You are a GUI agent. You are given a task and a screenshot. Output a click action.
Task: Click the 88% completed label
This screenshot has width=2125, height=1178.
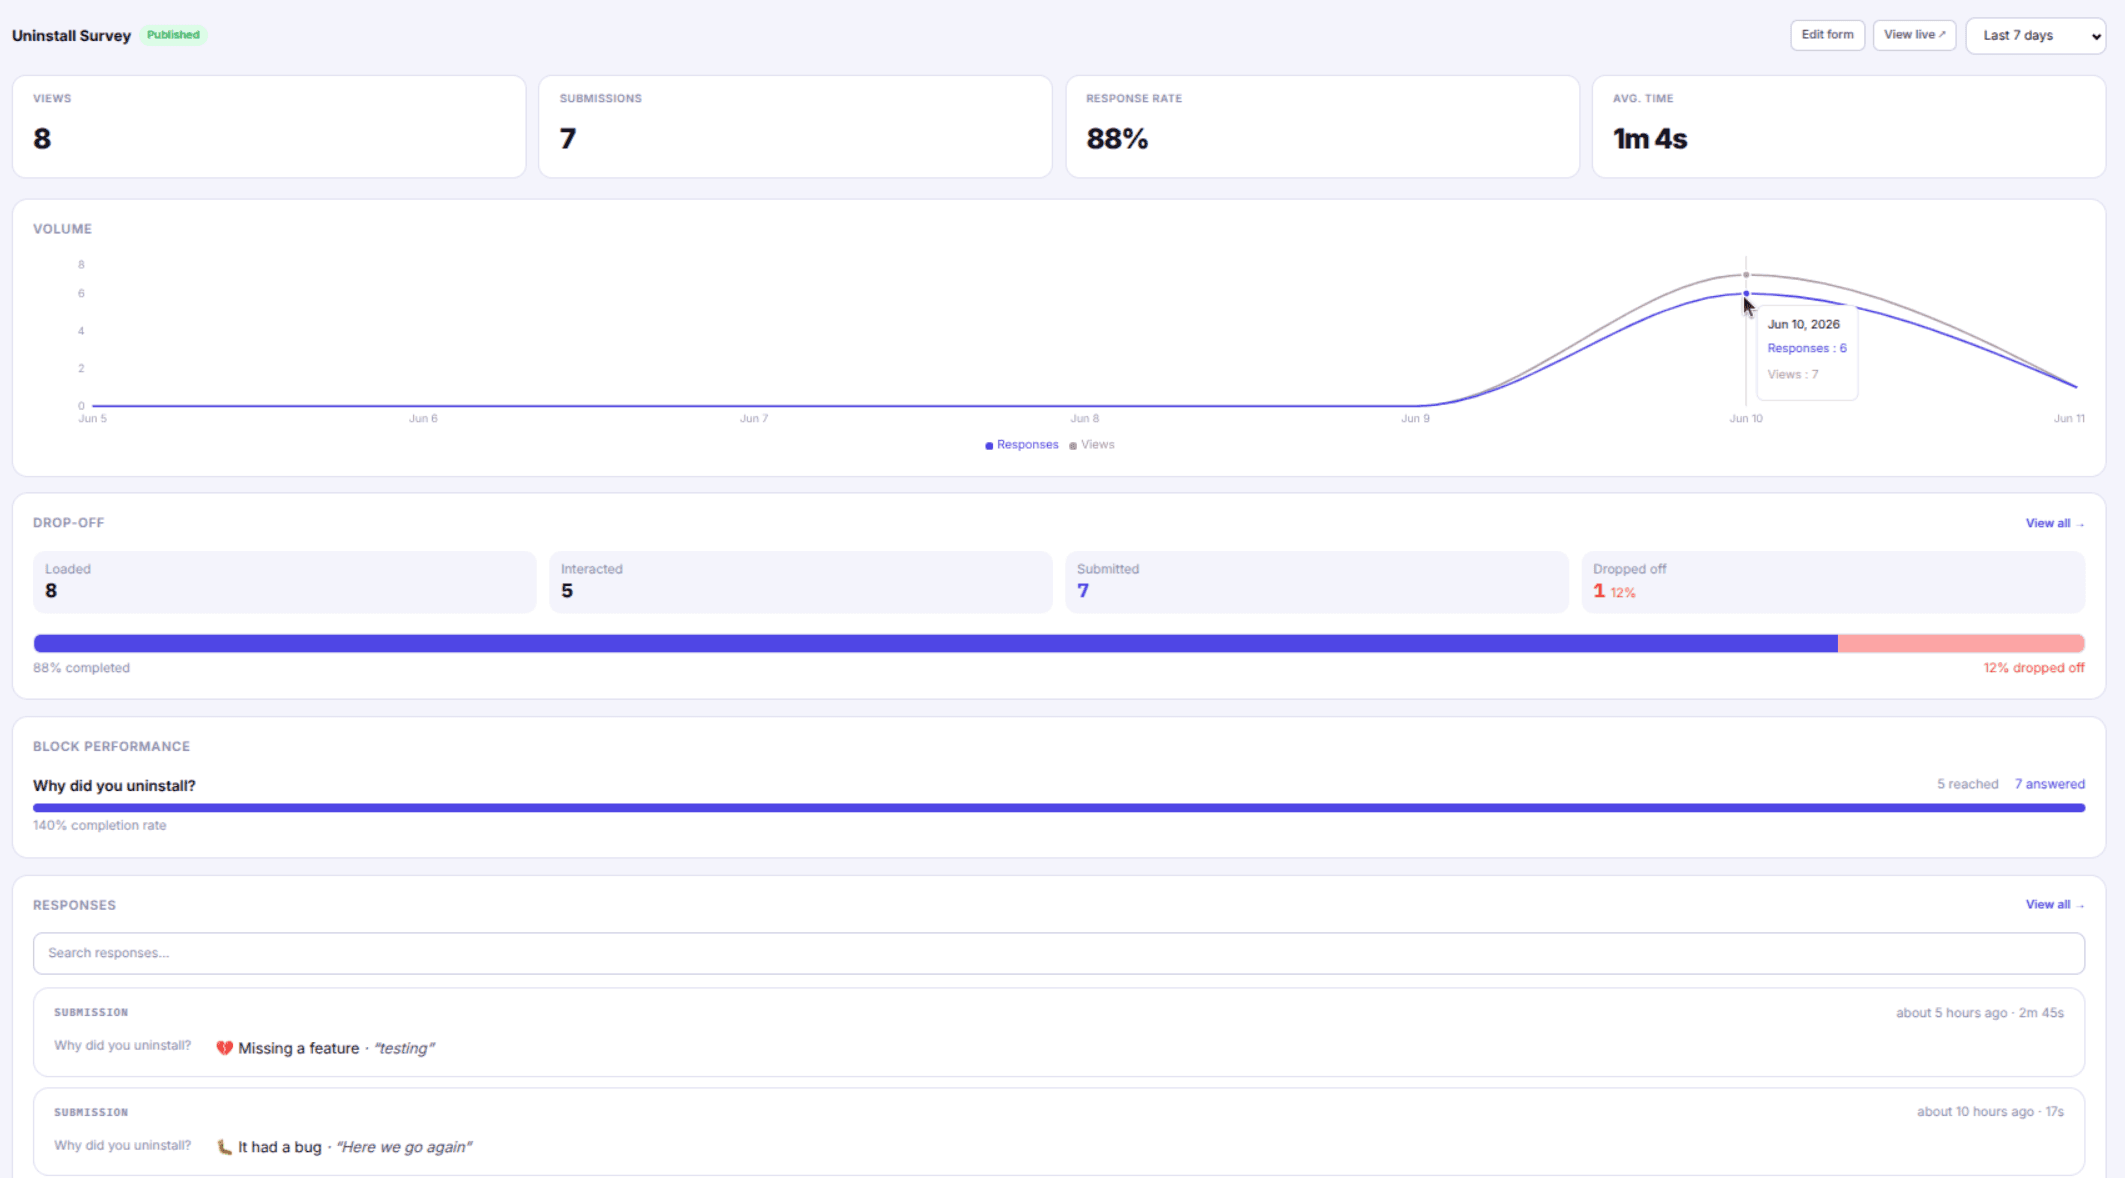point(81,668)
